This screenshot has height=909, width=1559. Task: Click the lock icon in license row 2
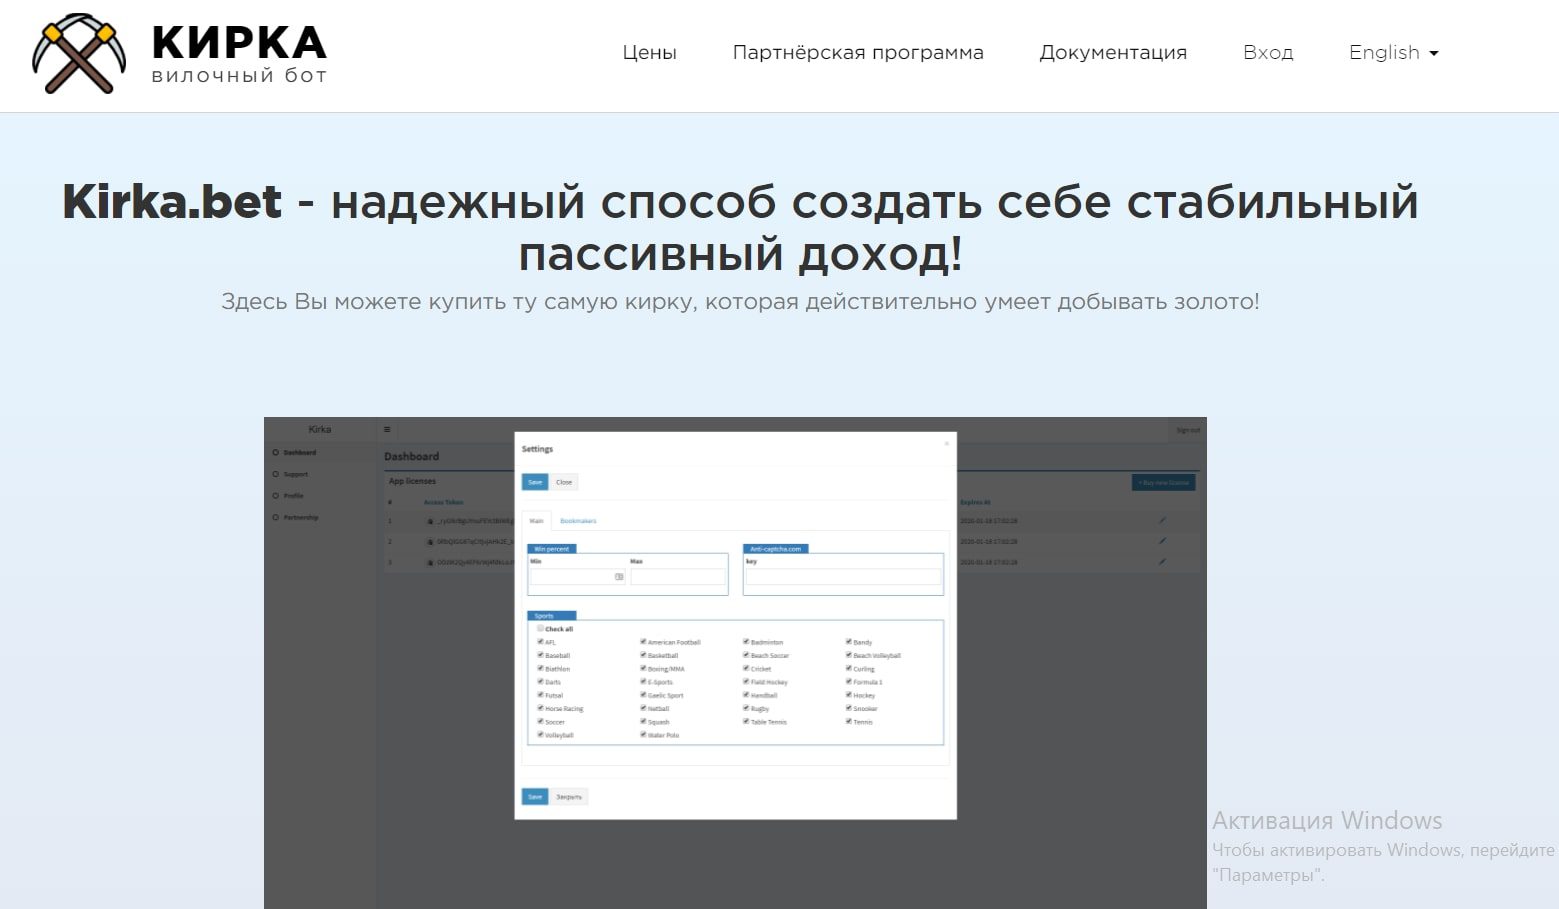(430, 542)
